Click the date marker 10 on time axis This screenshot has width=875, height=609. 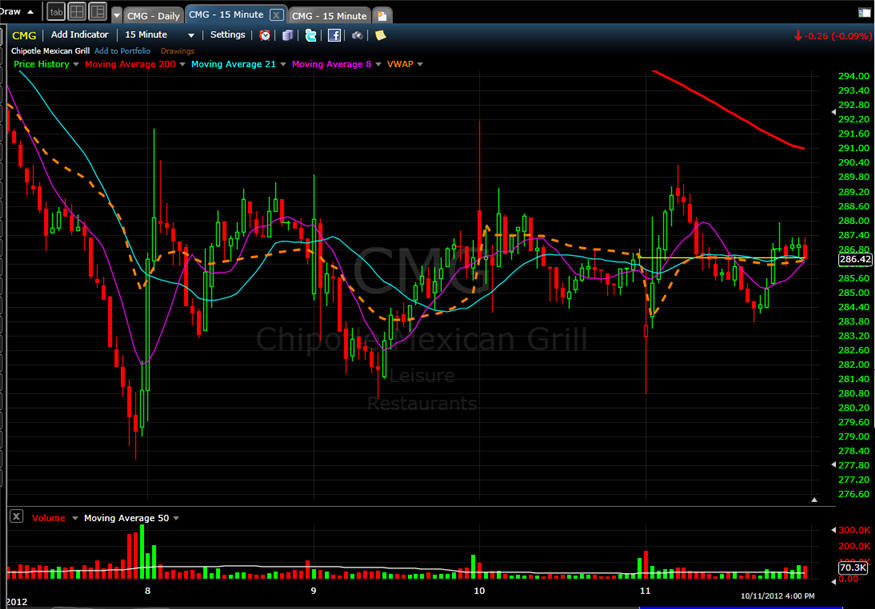pos(479,591)
